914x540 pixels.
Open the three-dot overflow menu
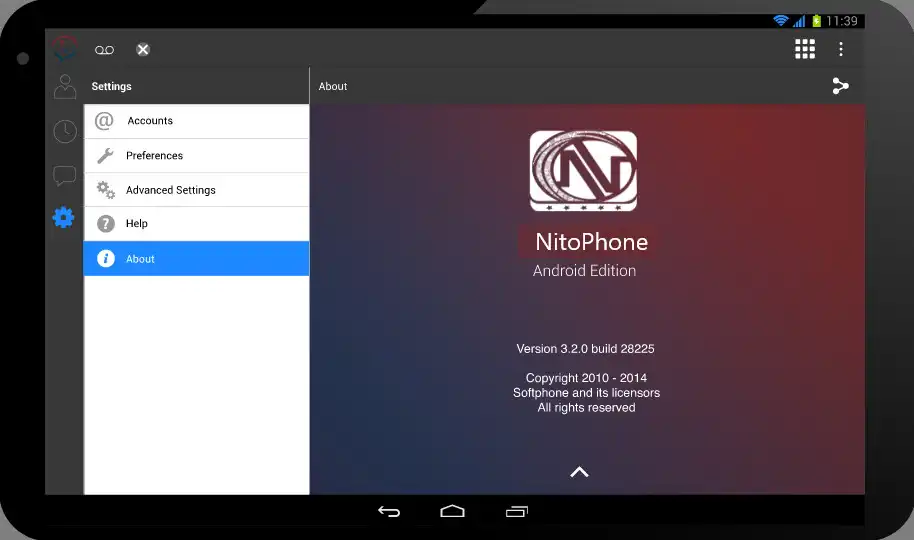click(x=841, y=49)
